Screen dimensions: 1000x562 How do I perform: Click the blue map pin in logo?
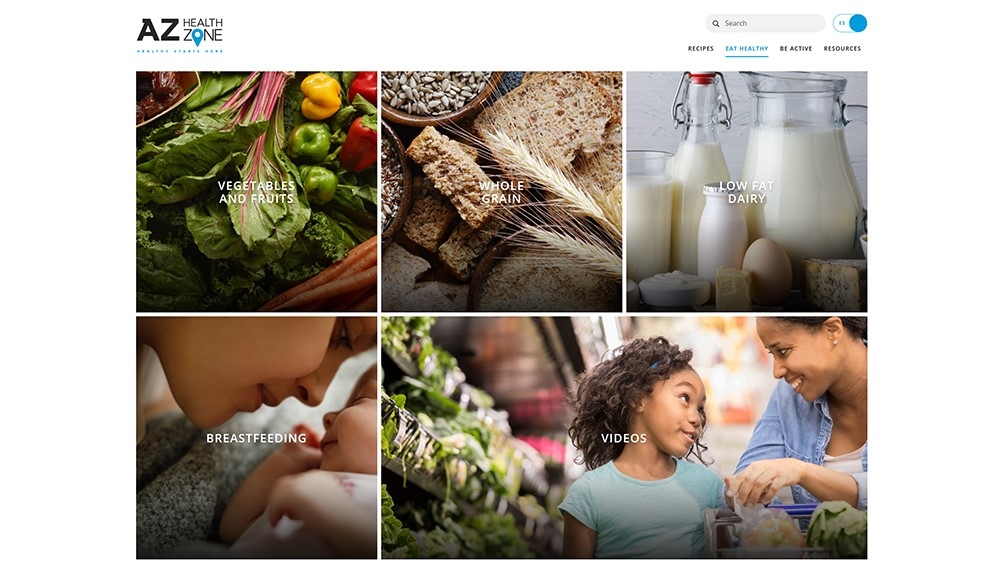pyautogui.click(x=198, y=38)
